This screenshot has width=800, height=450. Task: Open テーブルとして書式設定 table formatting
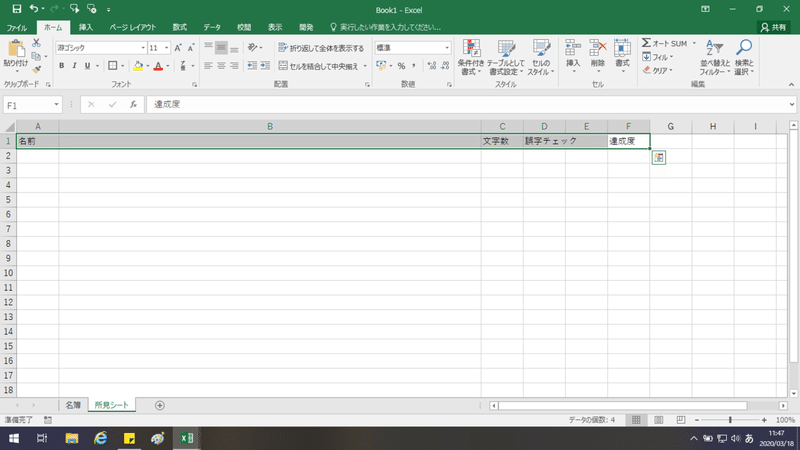505,57
